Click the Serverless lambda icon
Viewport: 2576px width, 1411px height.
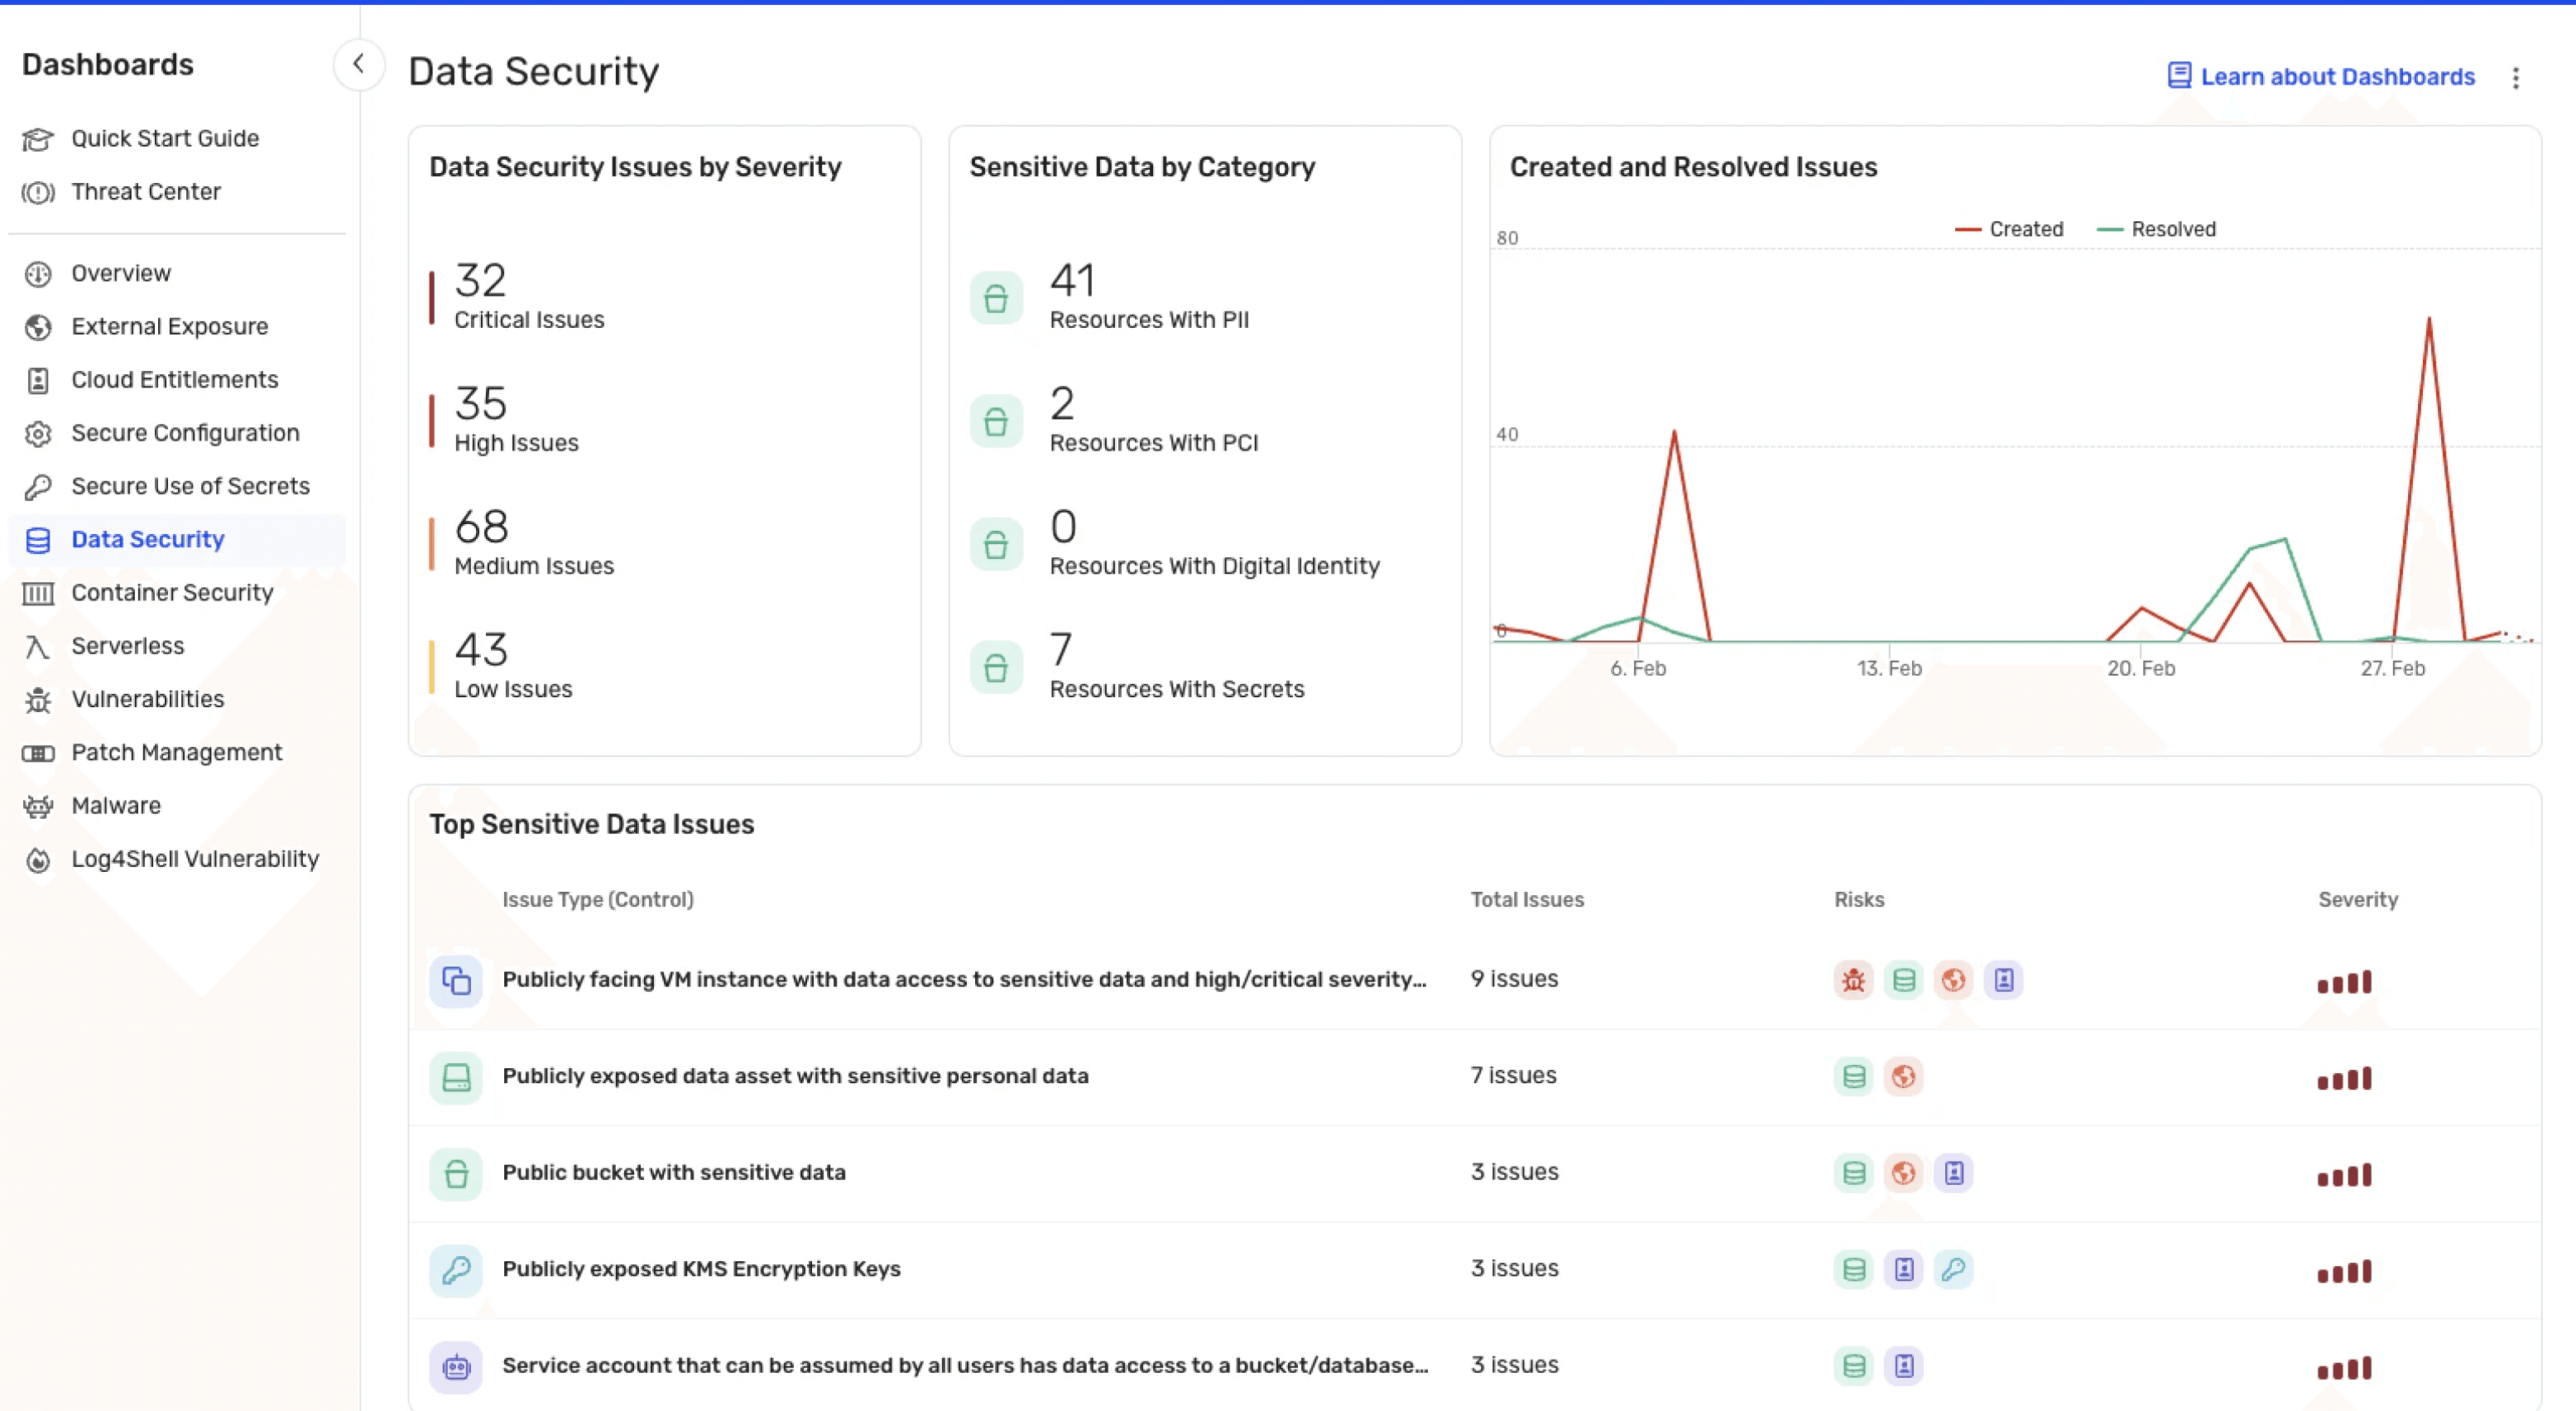(38, 647)
